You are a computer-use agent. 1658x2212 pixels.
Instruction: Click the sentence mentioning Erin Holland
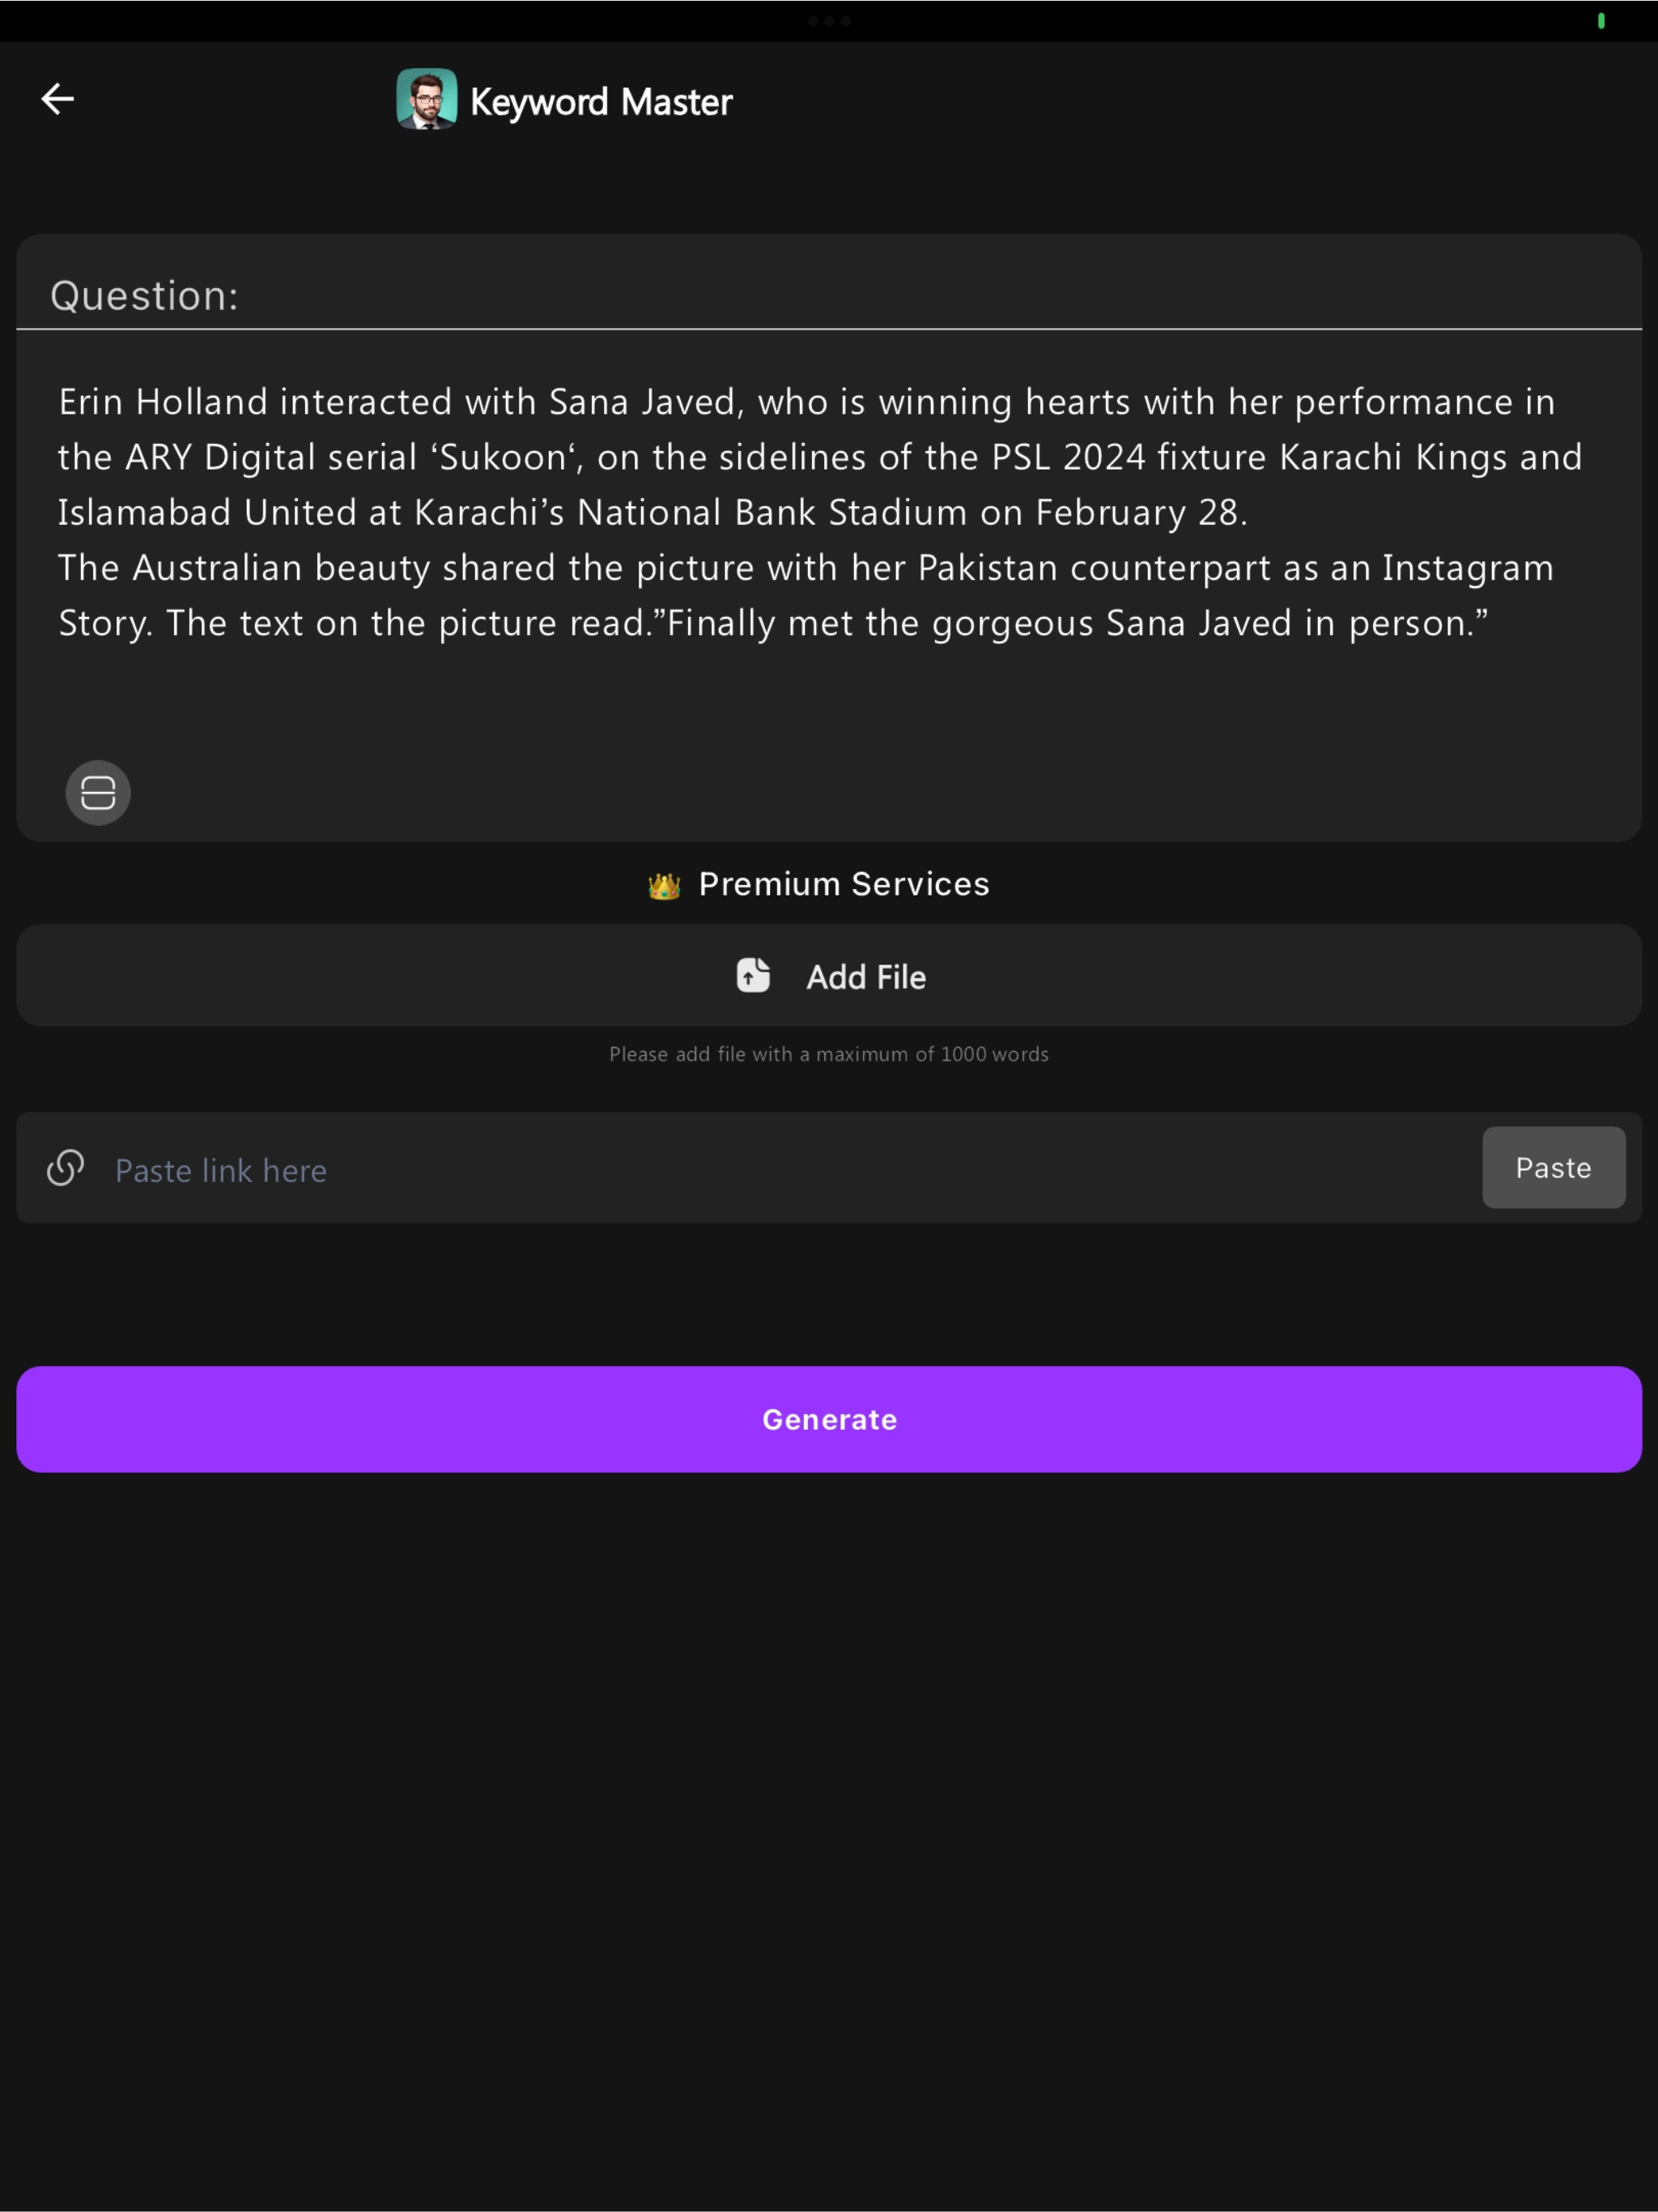[806, 402]
